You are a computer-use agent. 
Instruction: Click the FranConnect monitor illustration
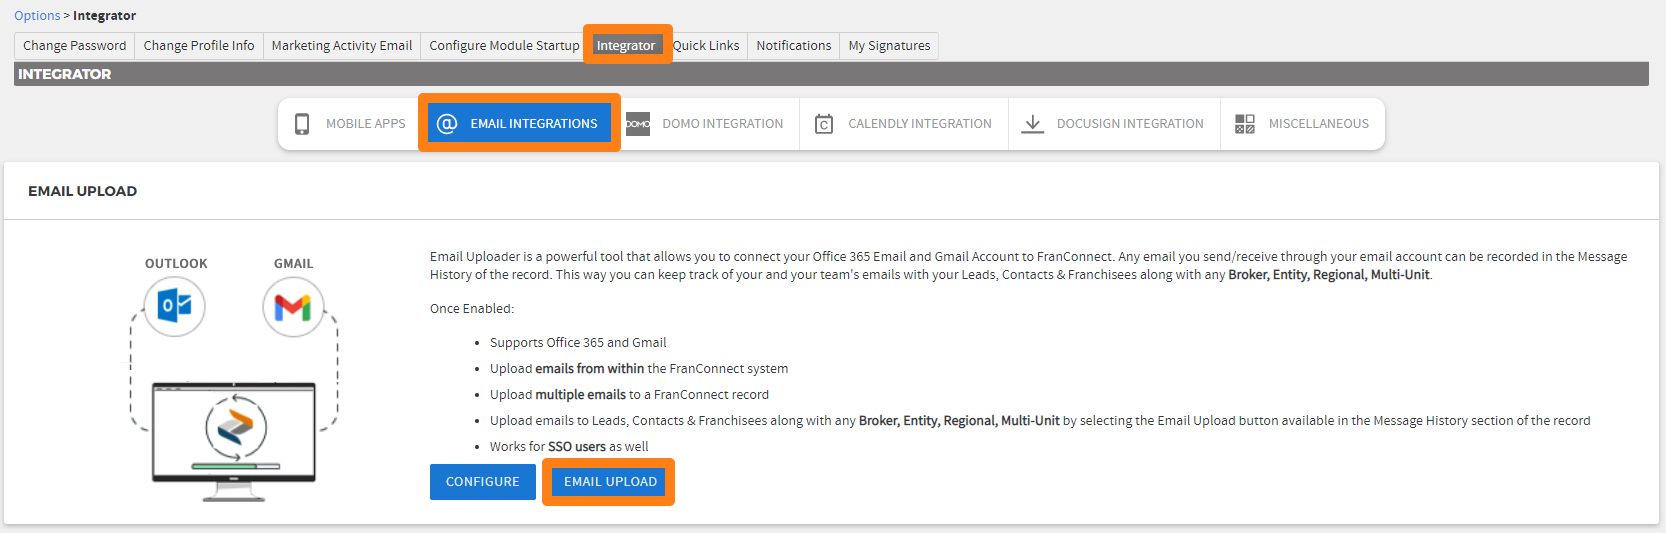click(234, 440)
